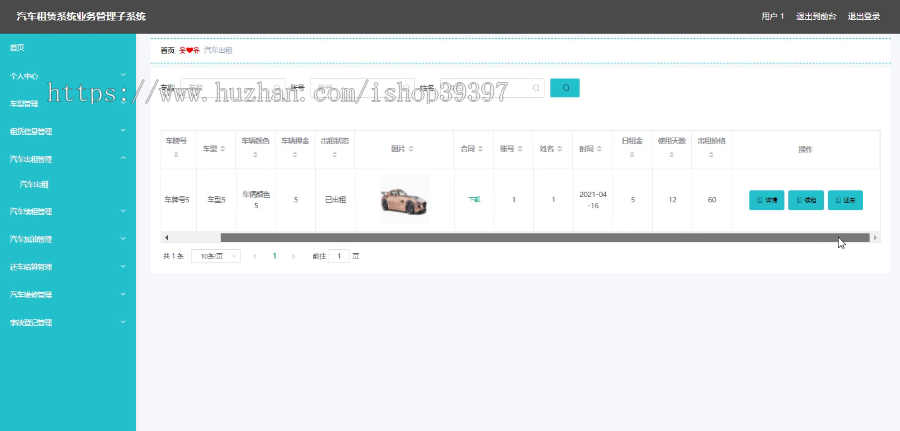Click the left arrow of the table's horizontal scrollbar
The image size is (900, 431).
(166, 237)
